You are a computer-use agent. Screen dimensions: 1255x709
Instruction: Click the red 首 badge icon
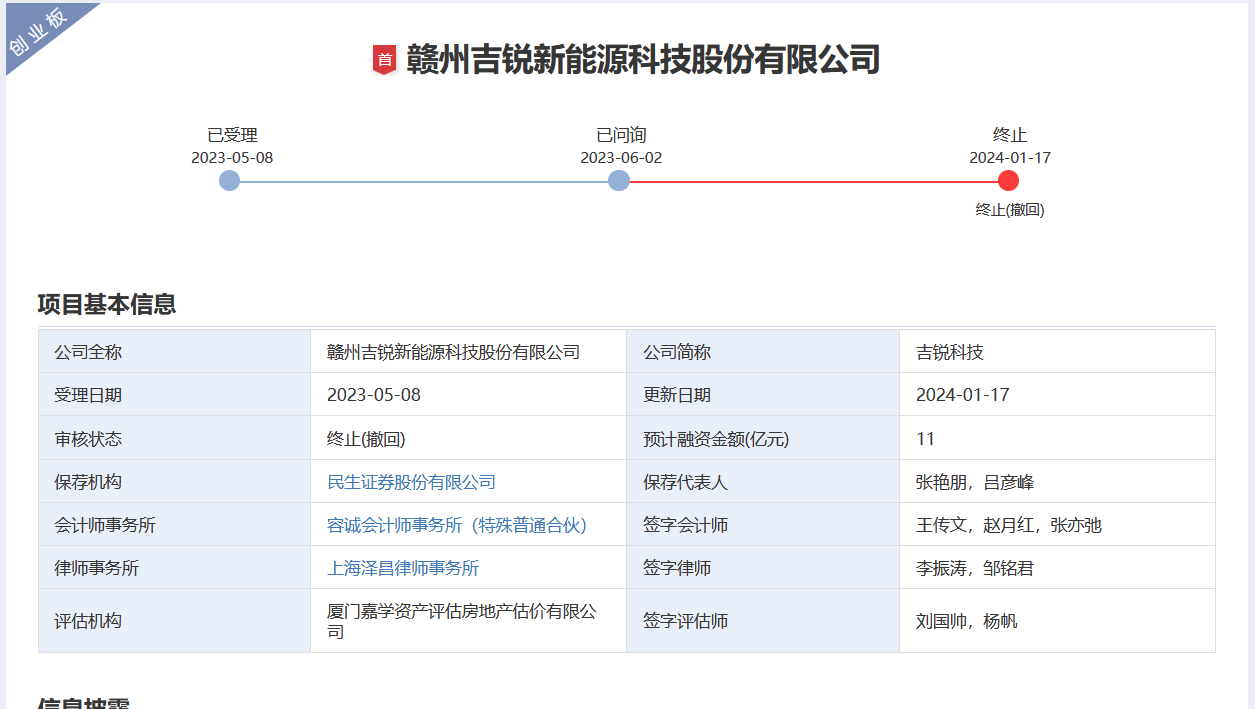[385, 60]
